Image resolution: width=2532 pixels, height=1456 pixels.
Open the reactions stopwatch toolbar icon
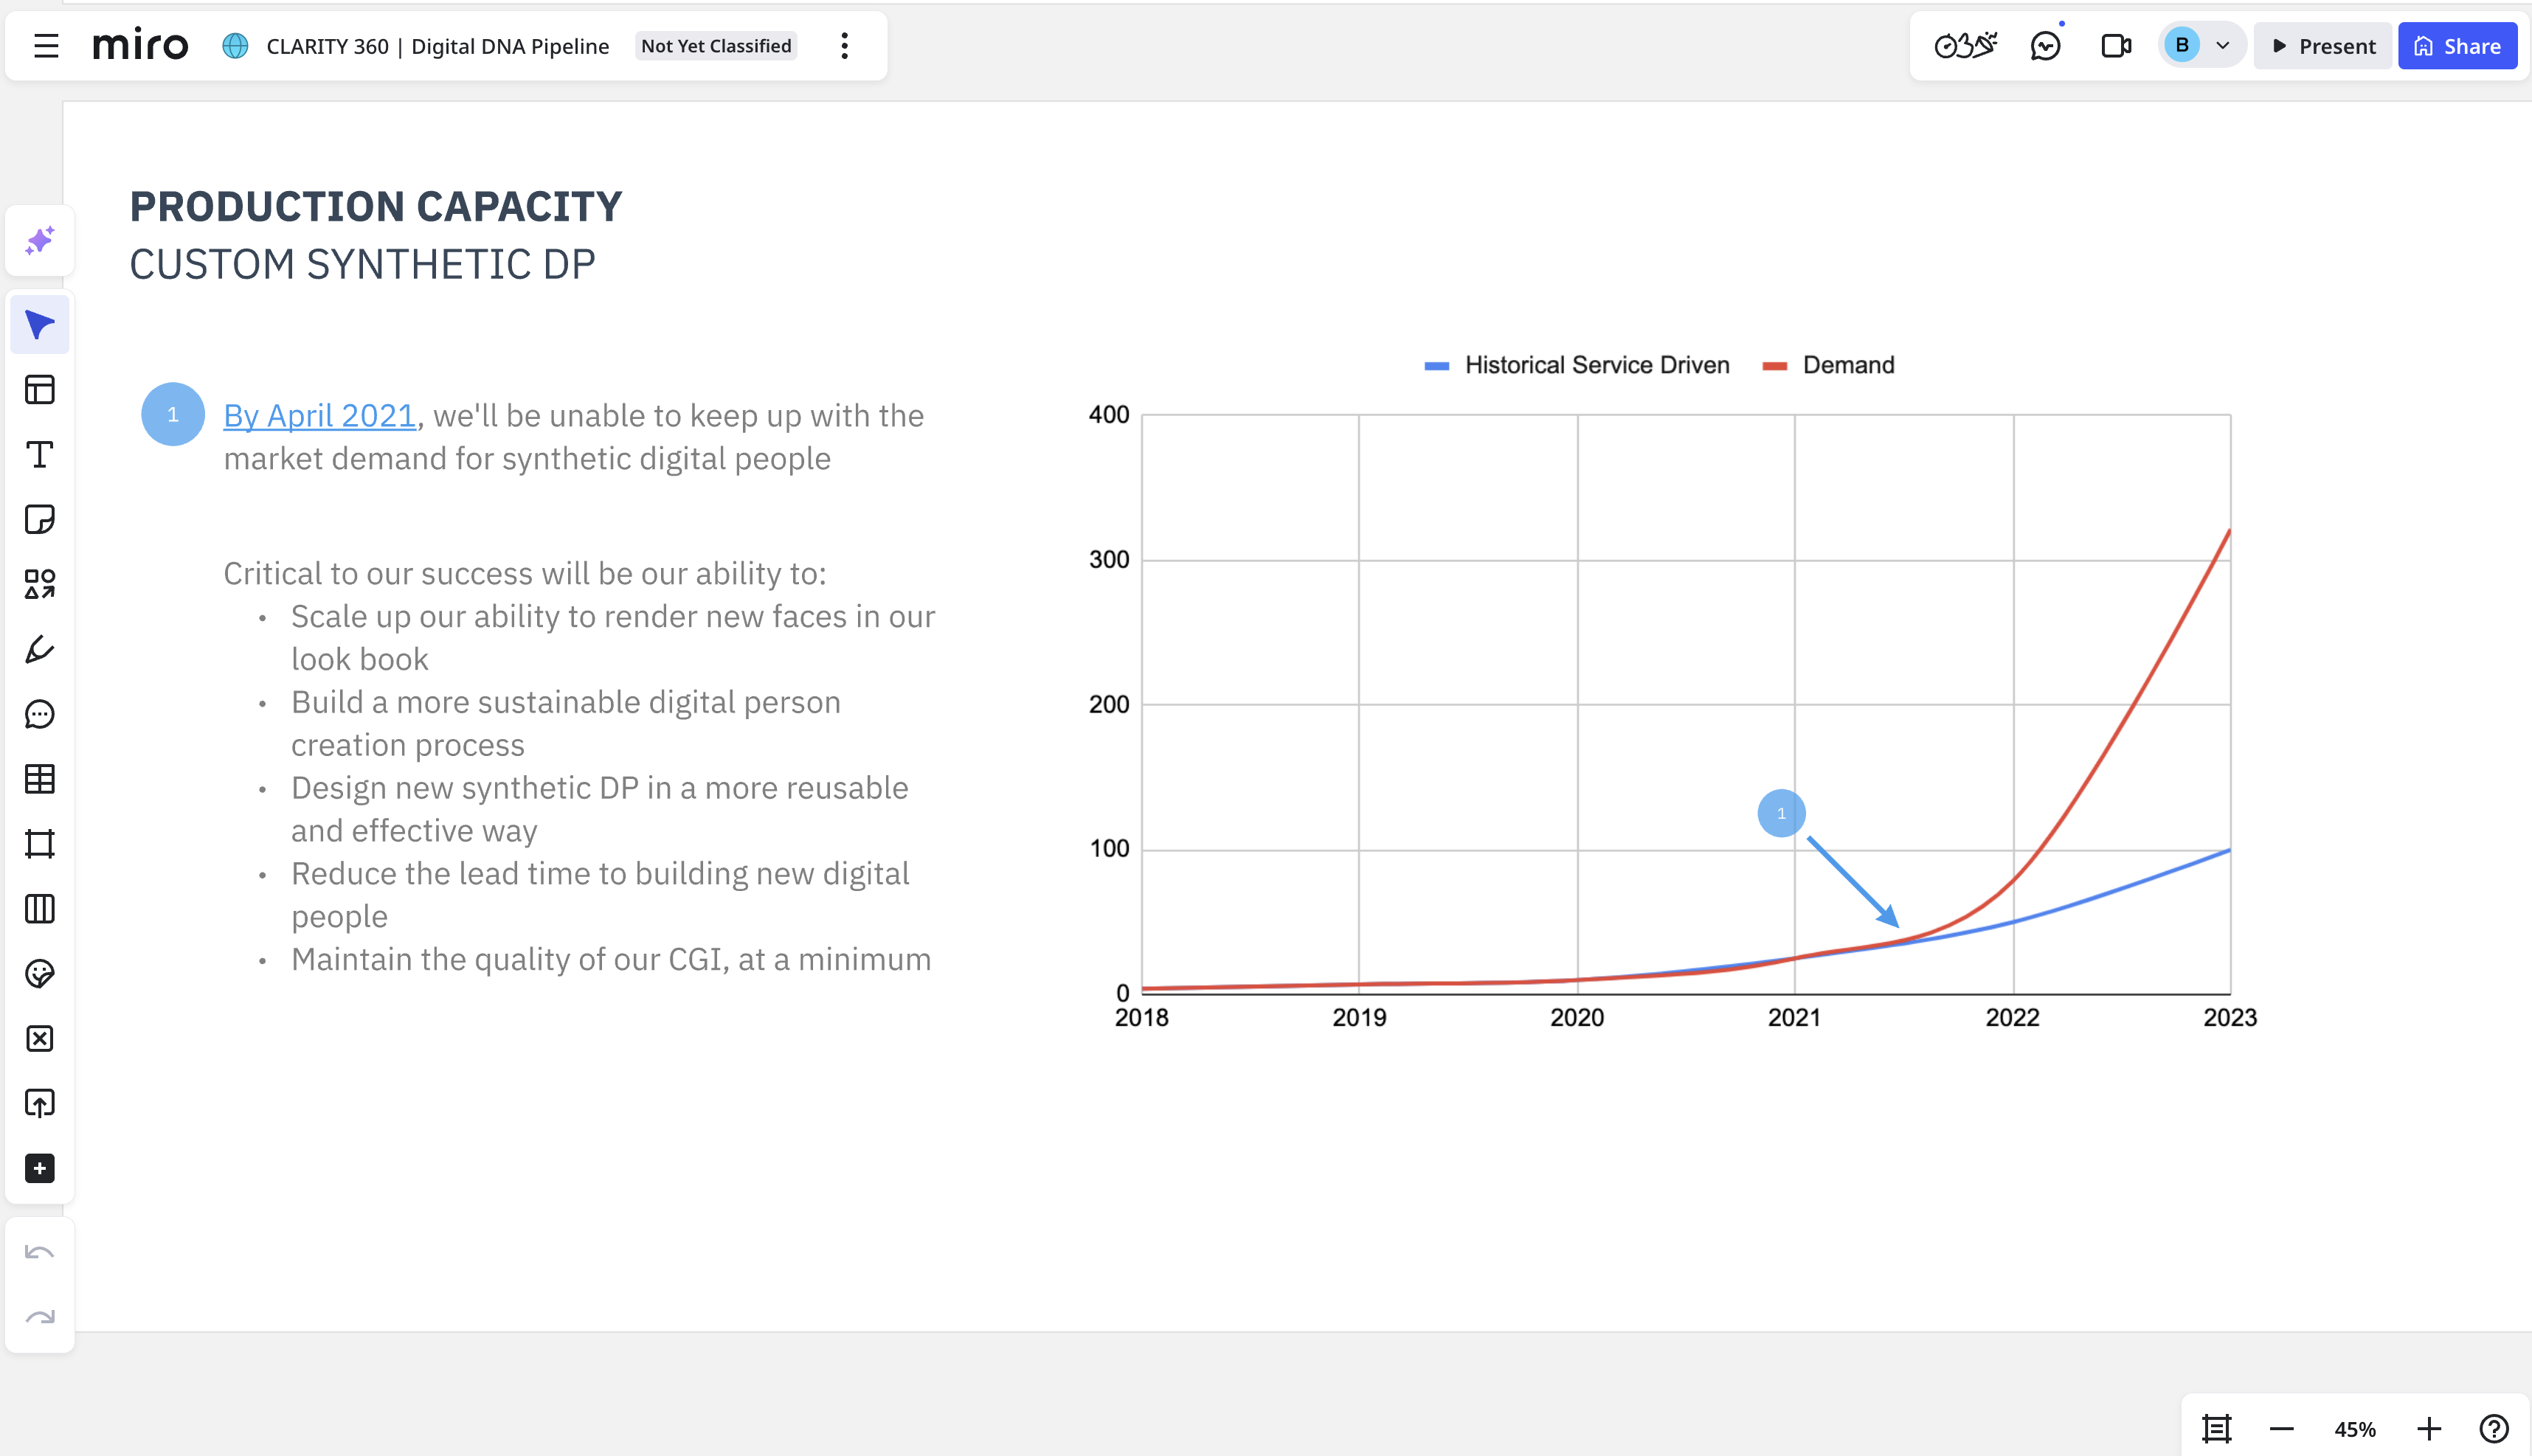pos(1966,45)
